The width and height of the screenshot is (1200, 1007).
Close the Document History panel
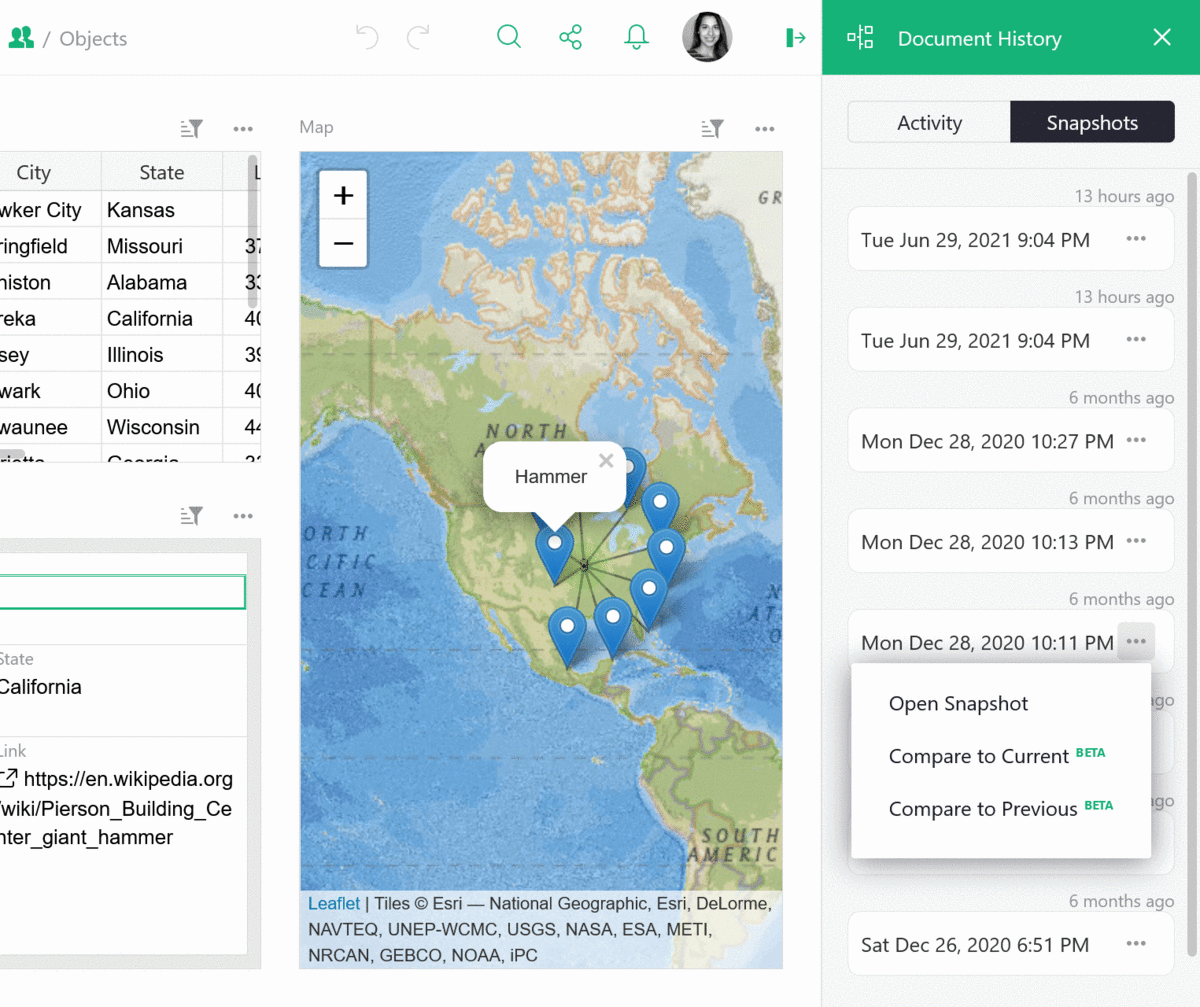click(x=1161, y=38)
